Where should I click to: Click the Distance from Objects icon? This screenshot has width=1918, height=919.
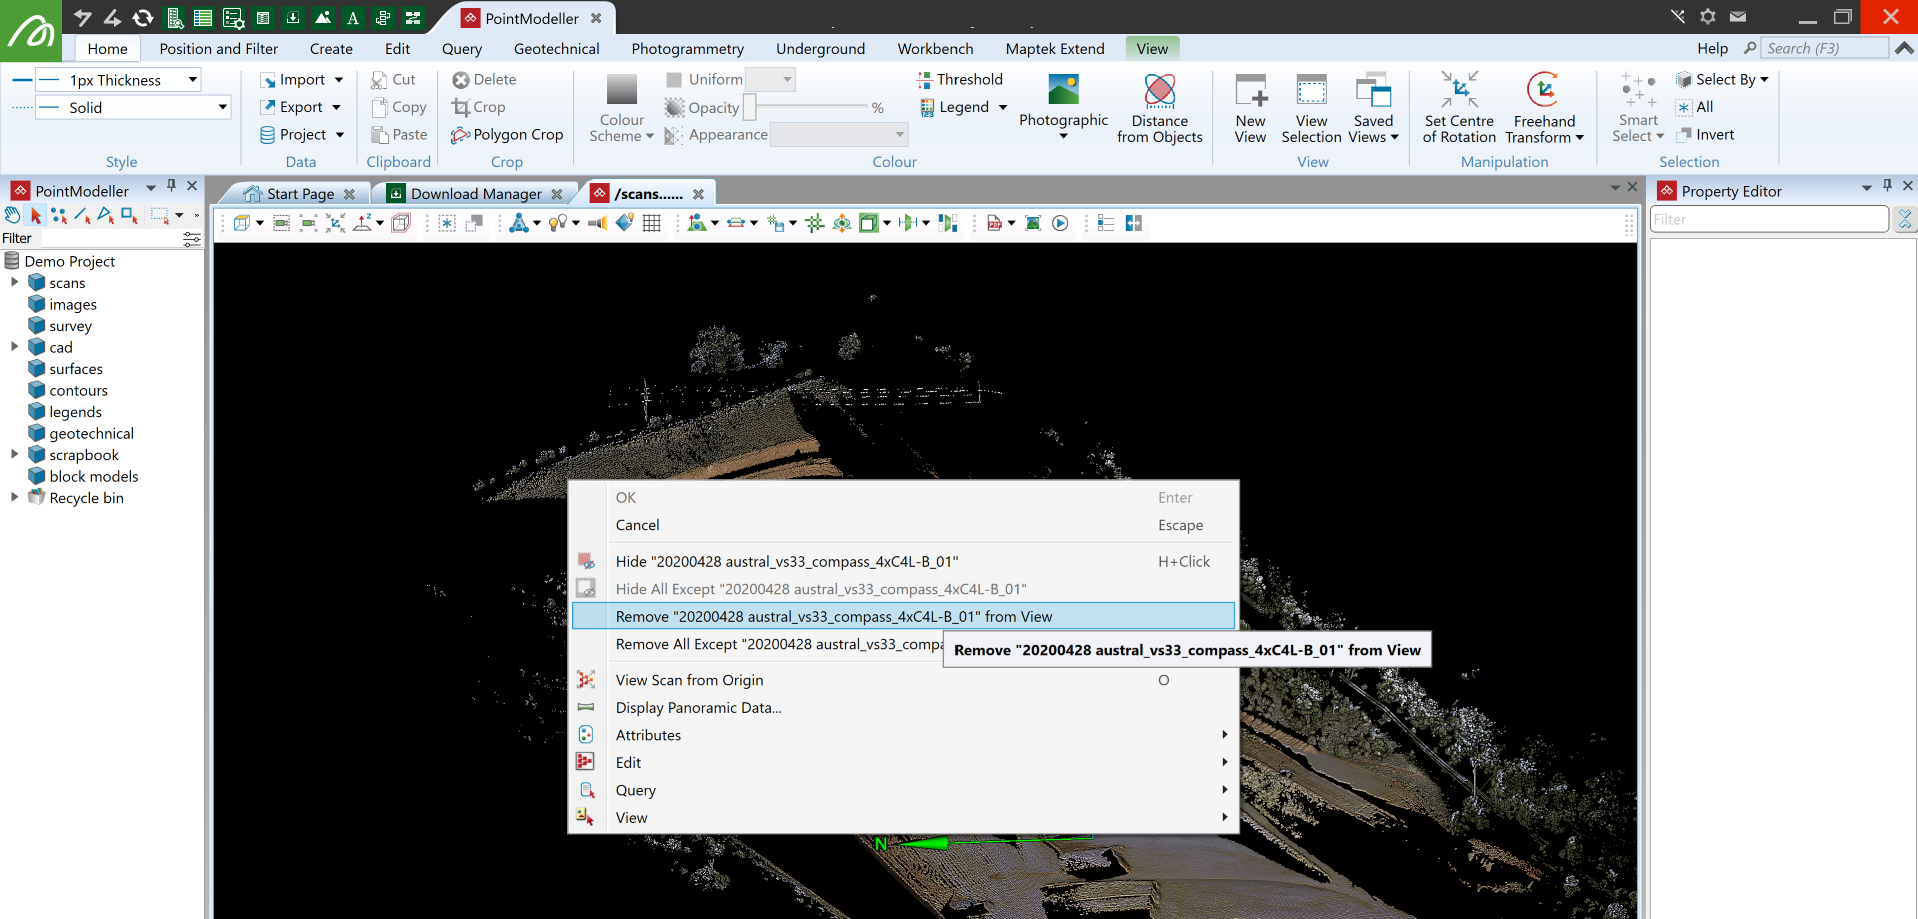coord(1159,92)
